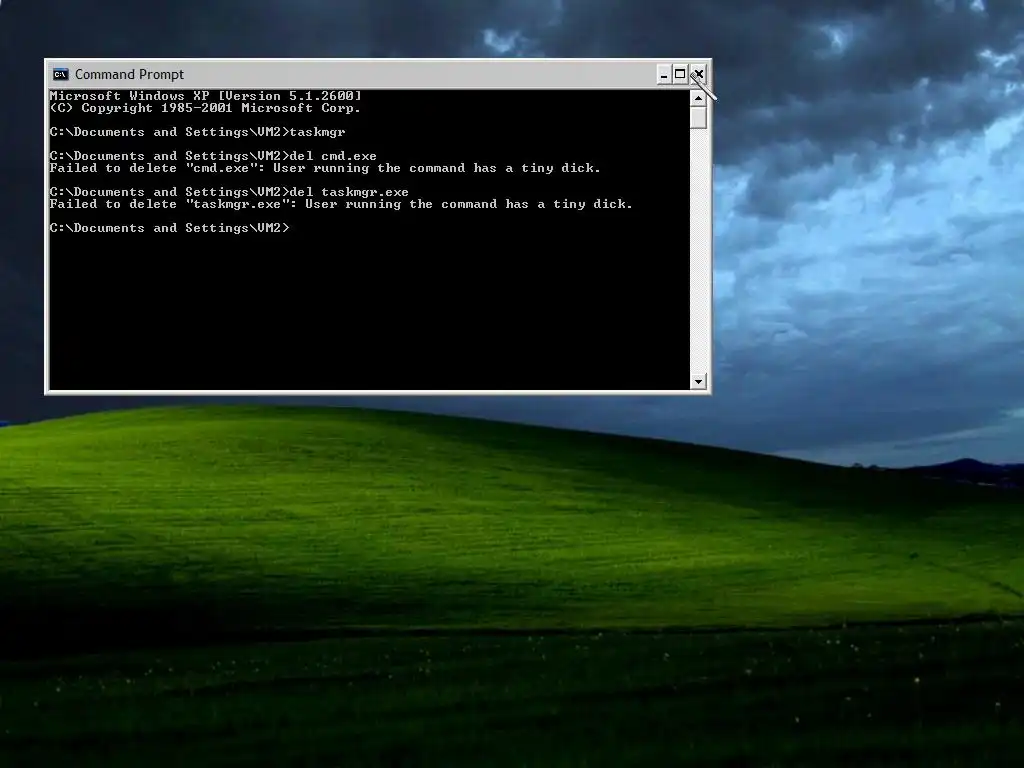Click the 'taskmgr' command line
The width and height of the screenshot is (1024, 768).
click(197, 132)
